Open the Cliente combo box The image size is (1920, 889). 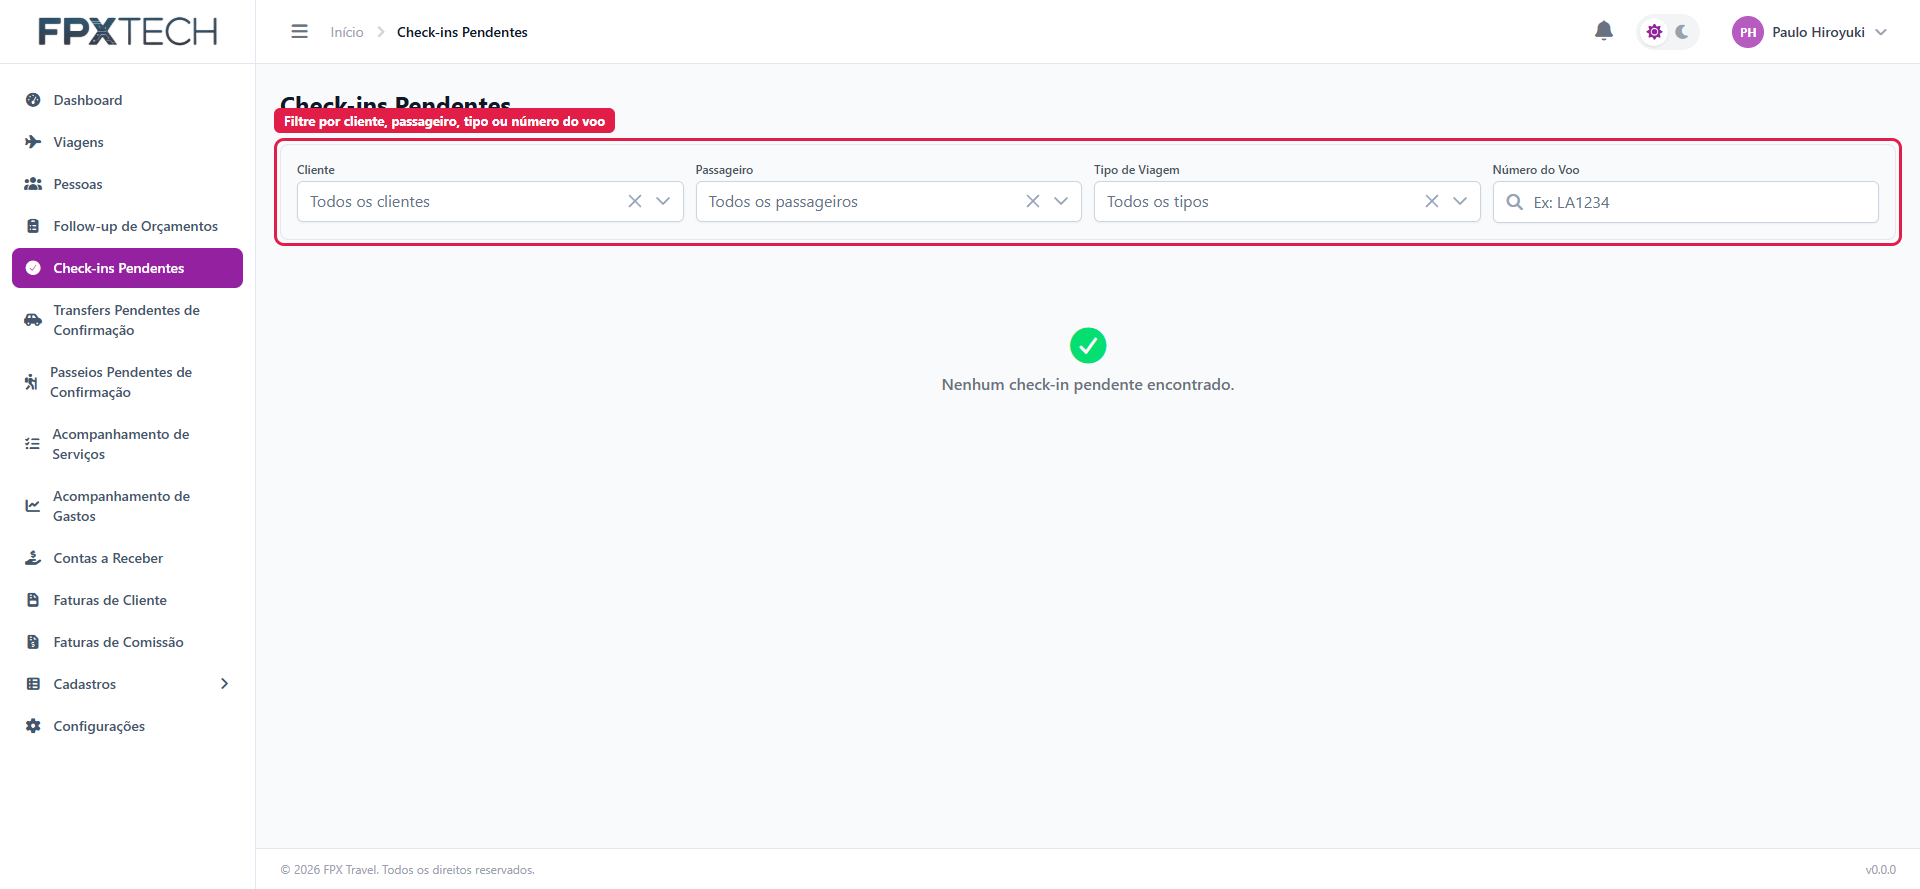click(490, 201)
